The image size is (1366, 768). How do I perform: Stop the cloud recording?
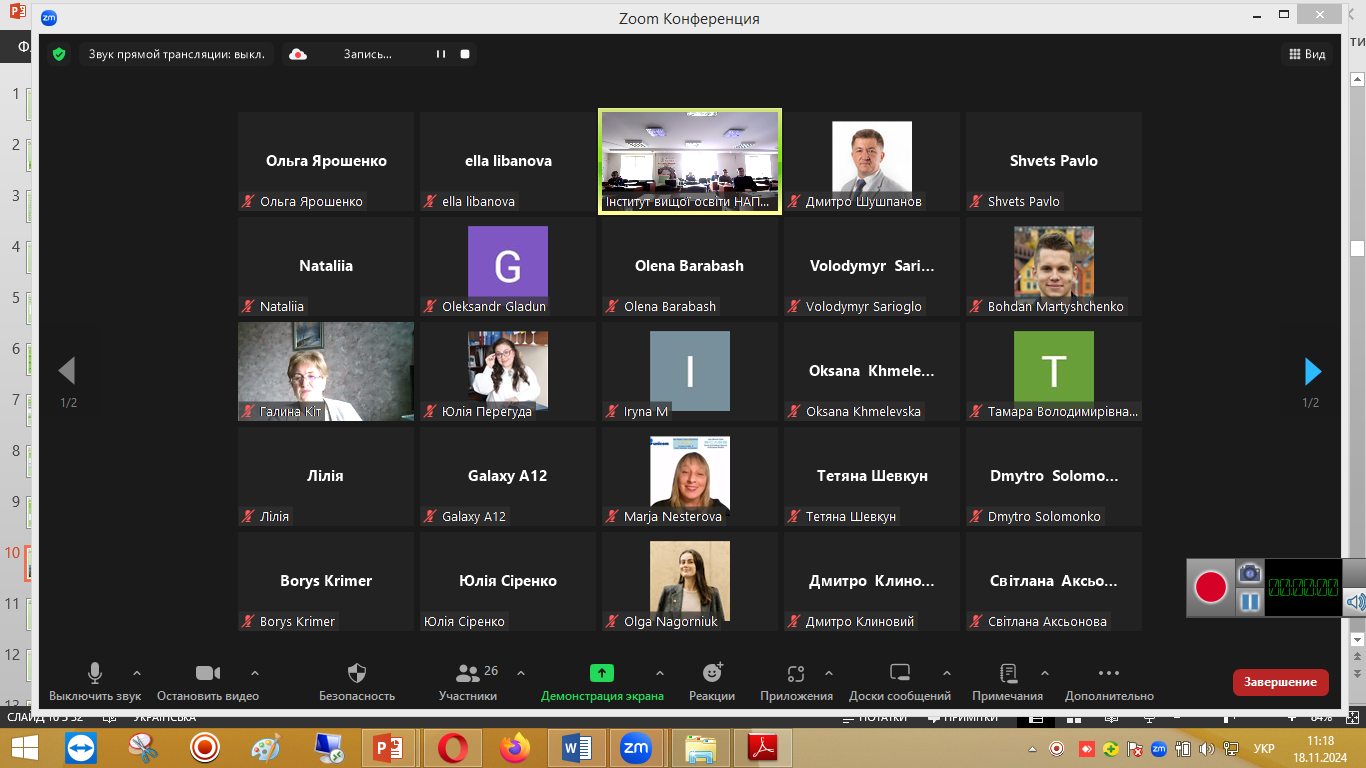pyautogui.click(x=465, y=54)
